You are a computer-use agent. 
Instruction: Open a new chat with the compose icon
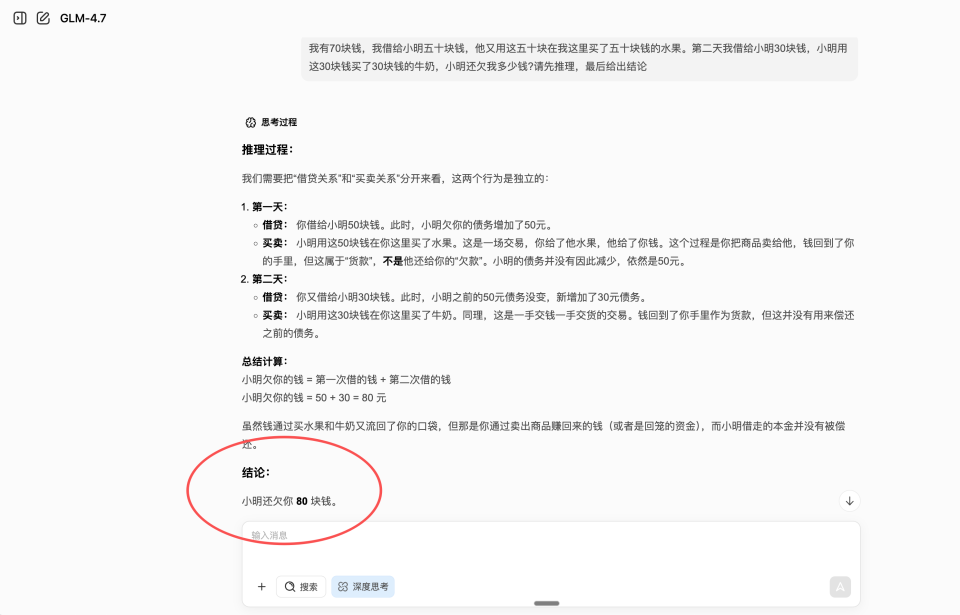coord(42,18)
